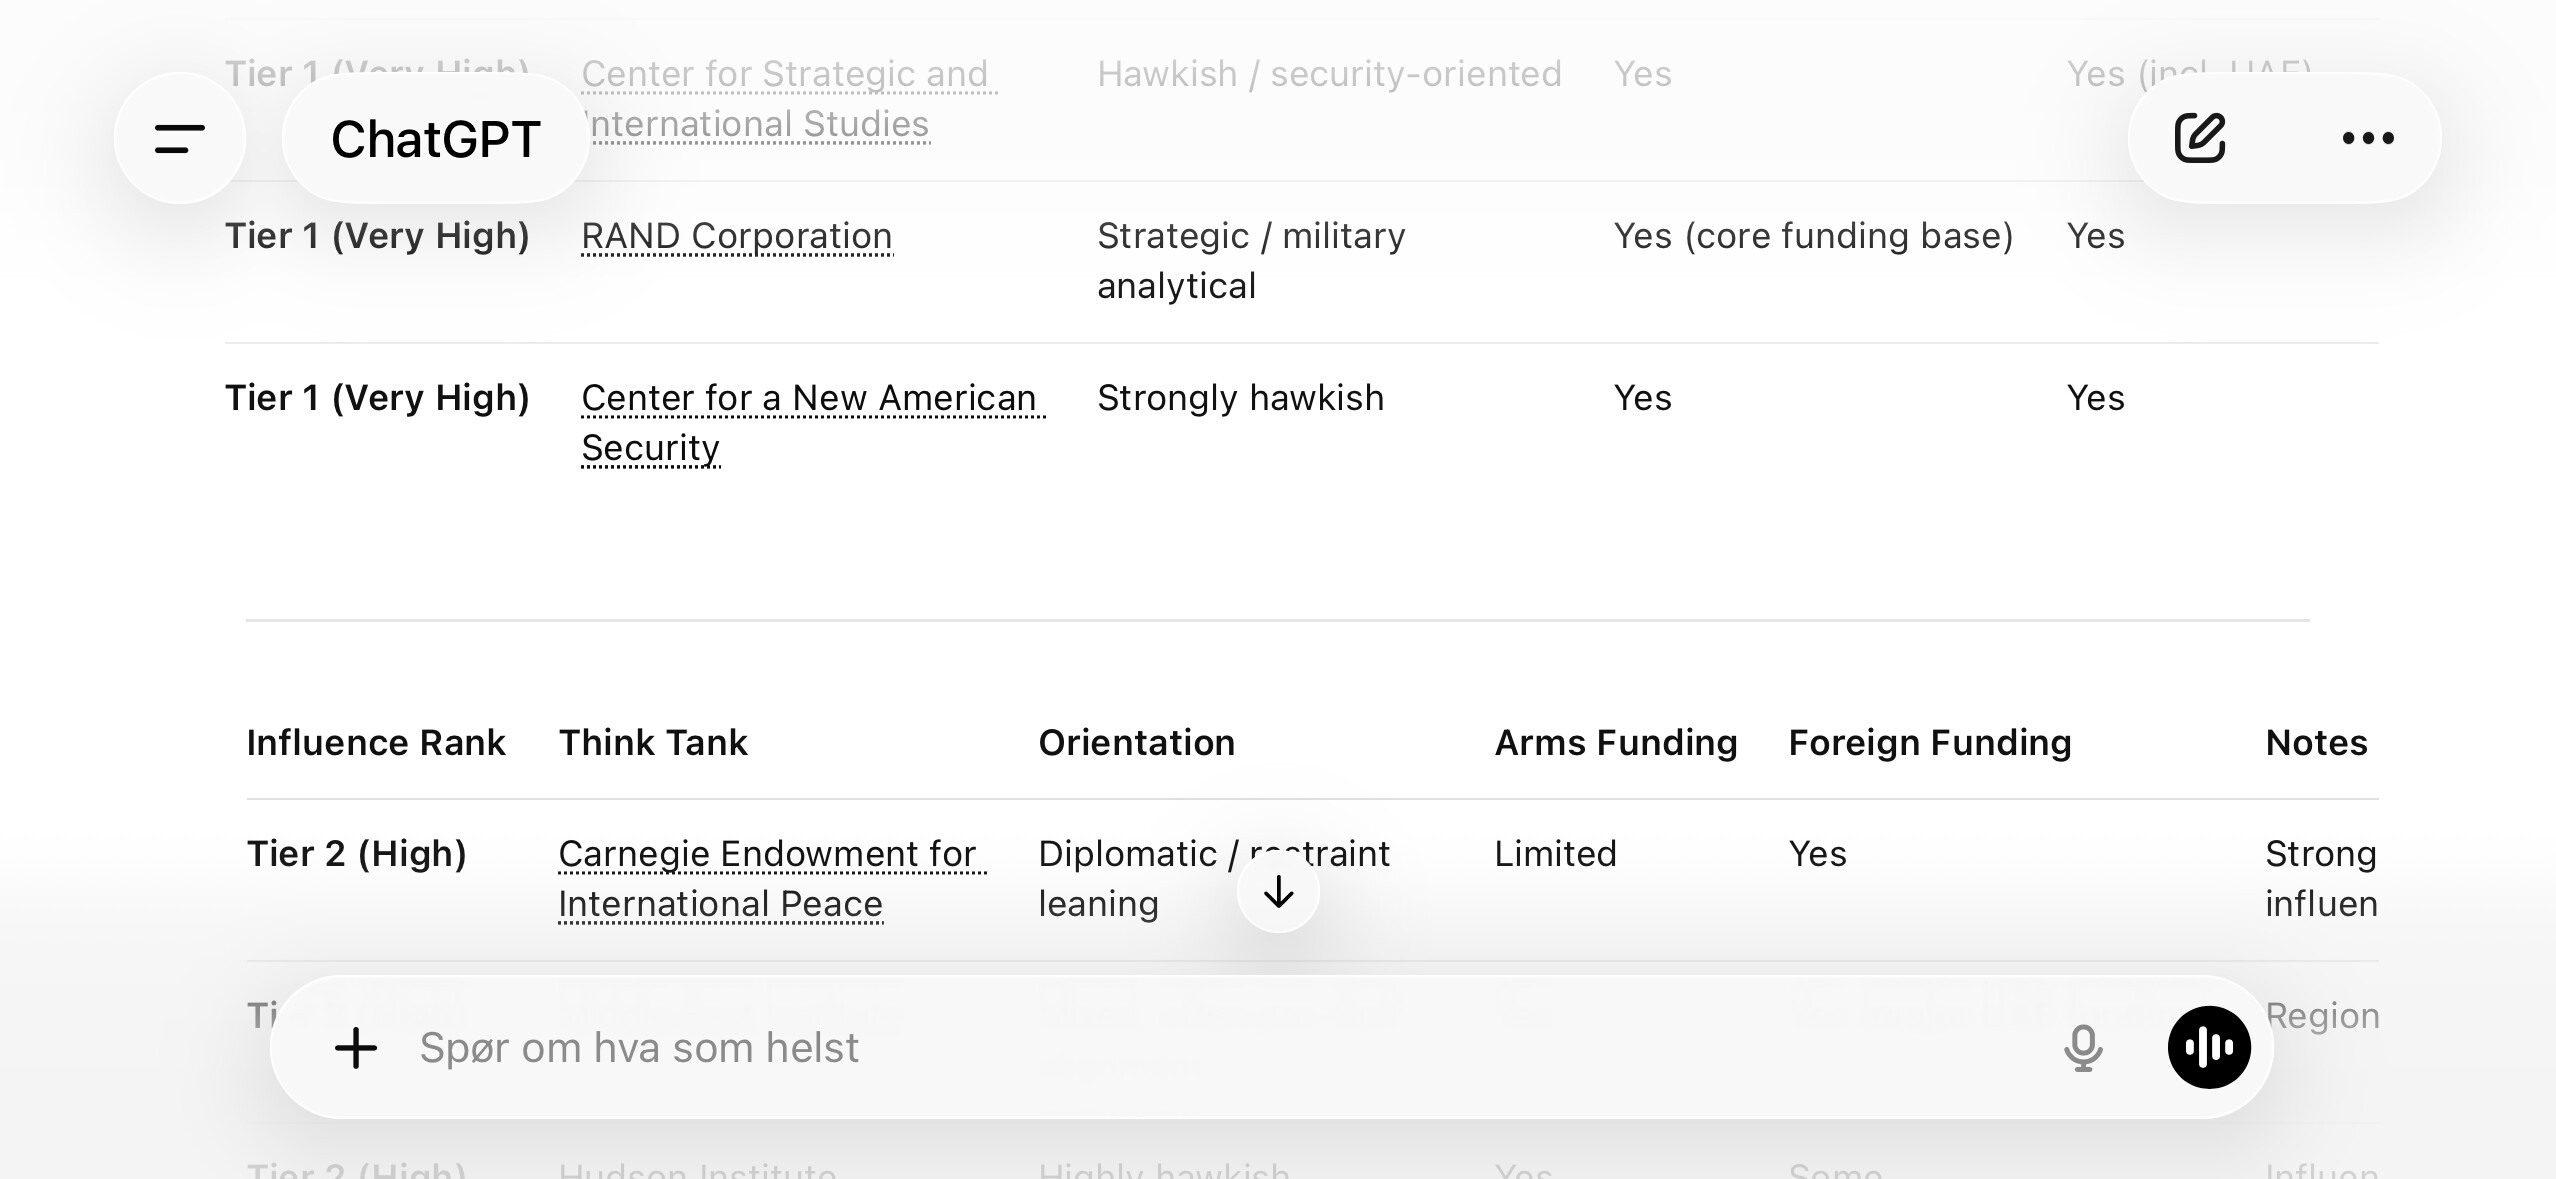Activate the microphone dictation icon
Viewport: 2556px width, 1179px height.
[2083, 1048]
